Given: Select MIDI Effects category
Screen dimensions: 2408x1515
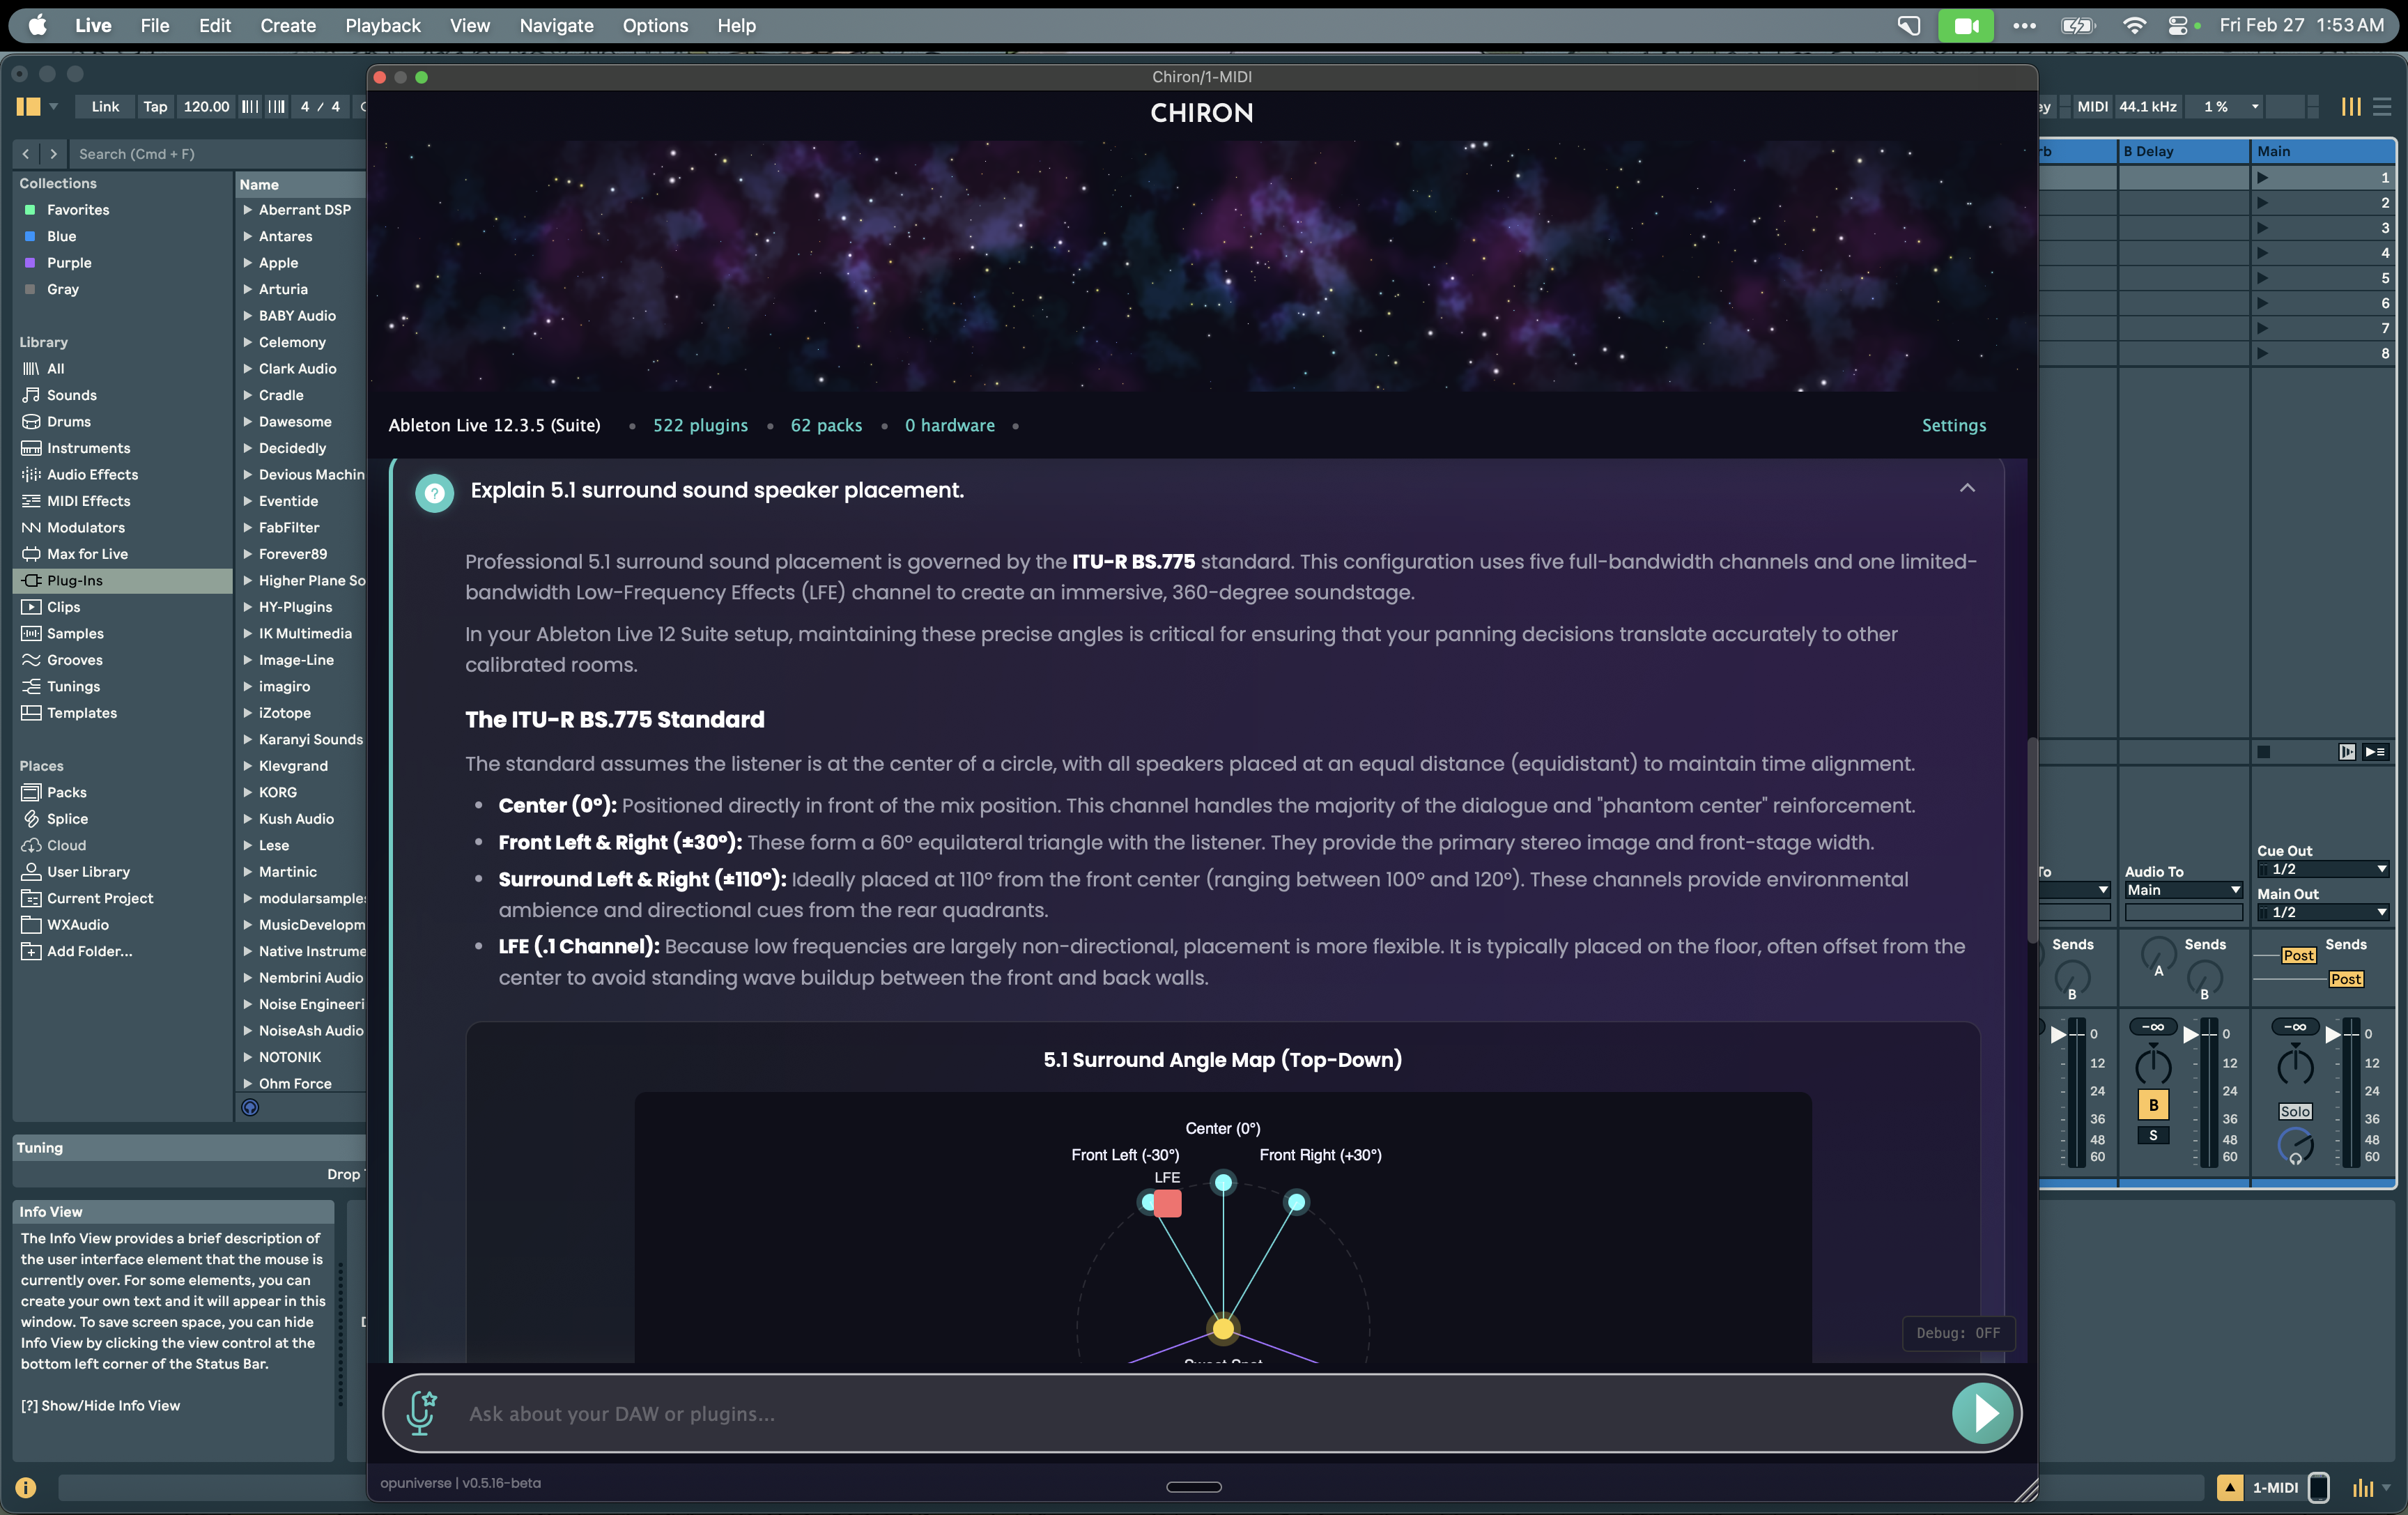Looking at the screenshot, I should pos(88,501).
